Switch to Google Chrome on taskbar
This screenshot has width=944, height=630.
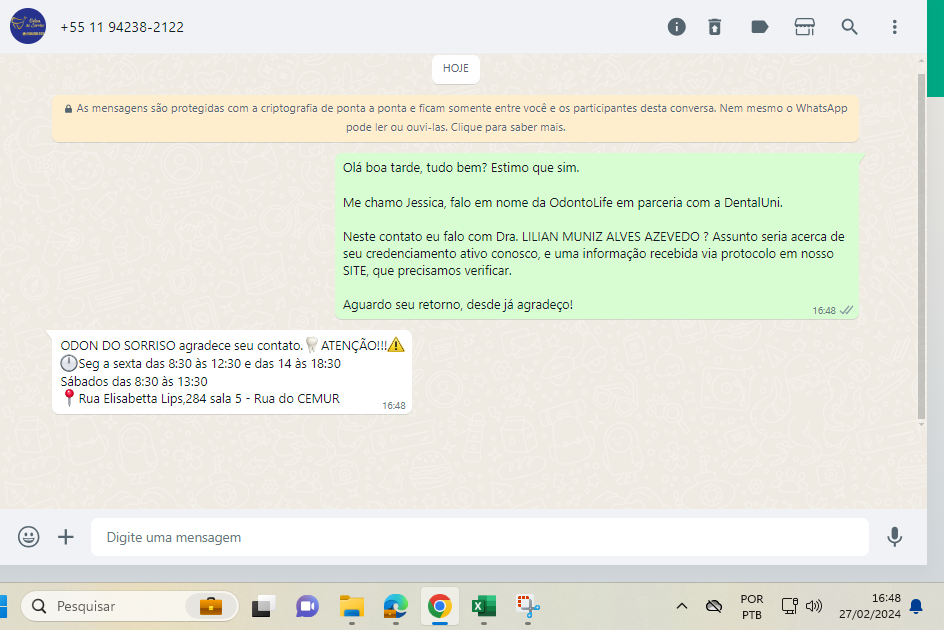pyautogui.click(x=439, y=606)
